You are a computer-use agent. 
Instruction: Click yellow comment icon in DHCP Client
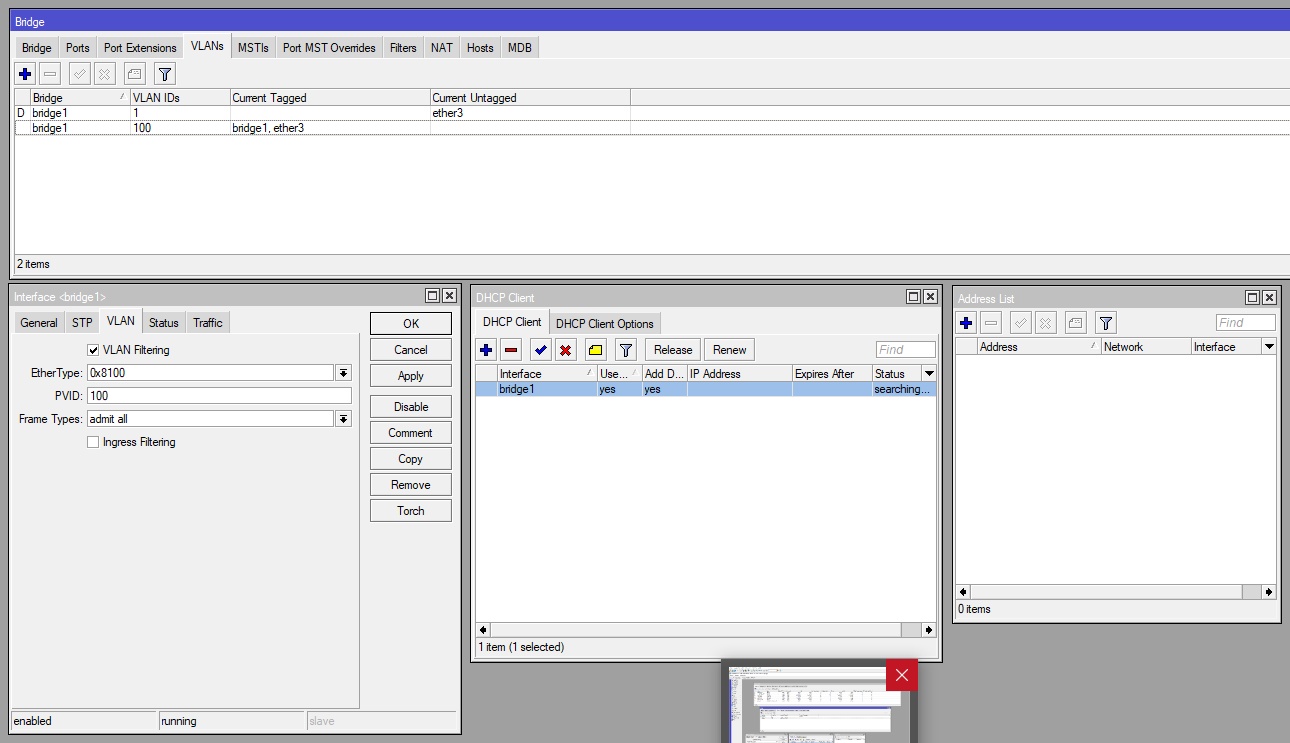[595, 350]
